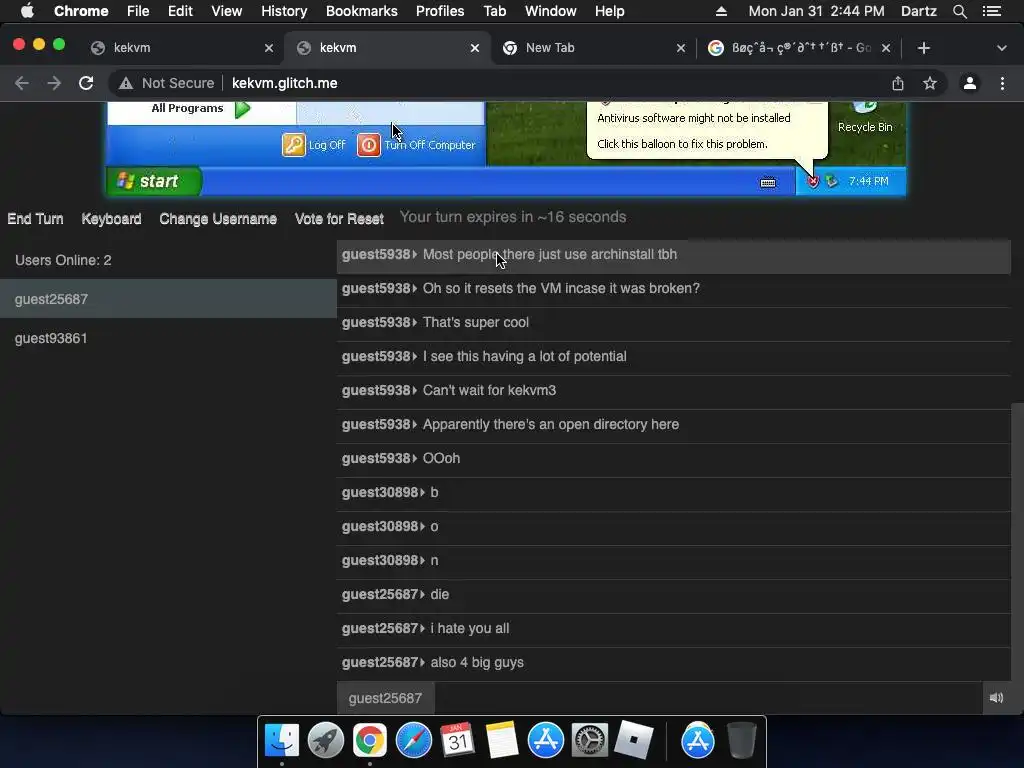The width and height of the screenshot is (1024, 768).
Task: Click the eject icon in the menu bar
Action: click(x=721, y=11)
